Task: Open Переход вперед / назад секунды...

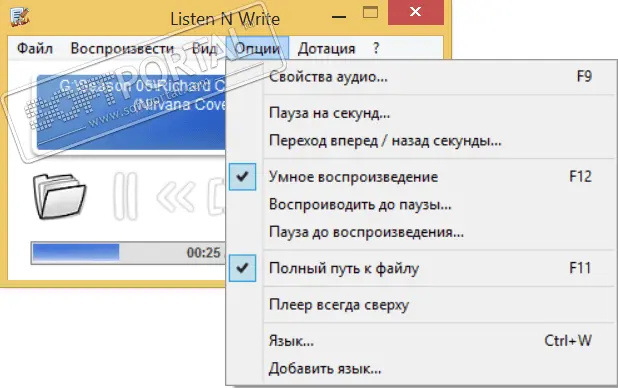Action: (421, 141)
